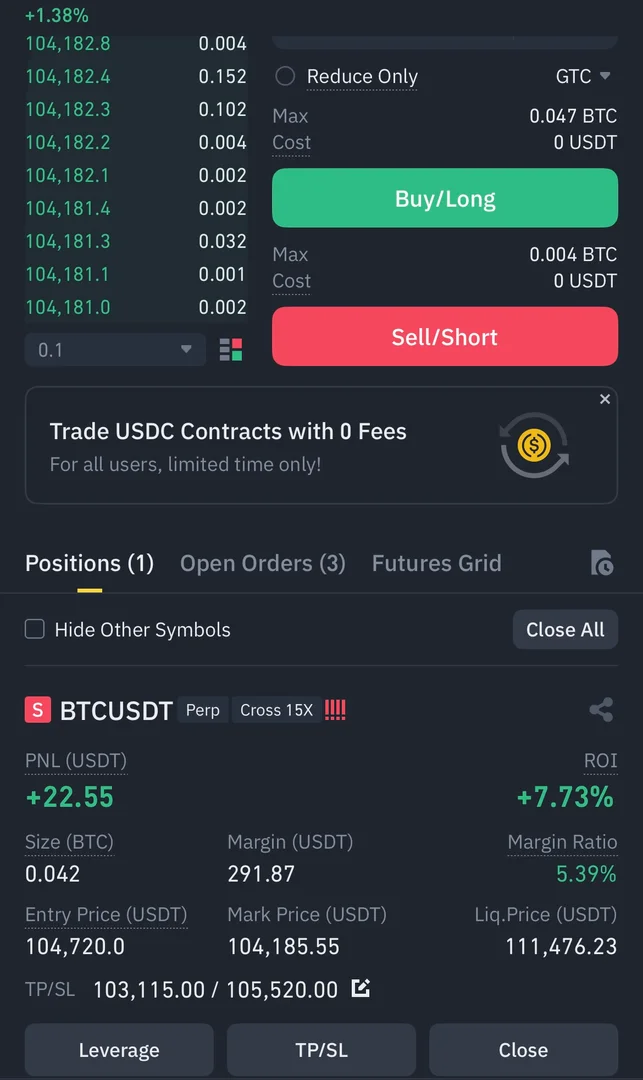Open the Futures Grid tab
Image resolution: width=643 pixels, height=1080 pixels.
tap(436, 563)
